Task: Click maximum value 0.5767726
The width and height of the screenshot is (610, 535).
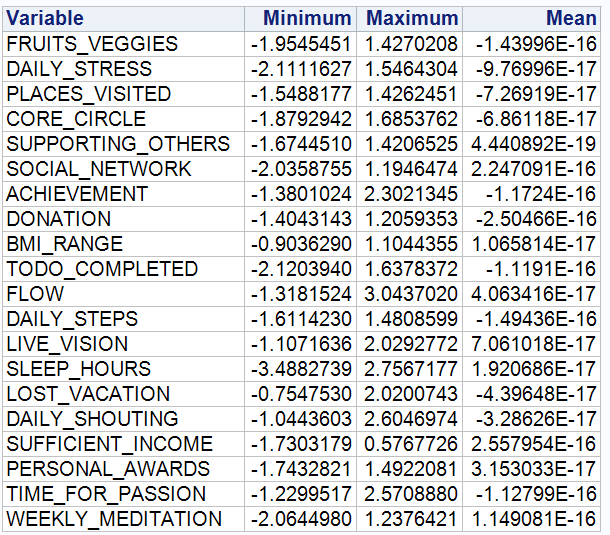Action: [409, 444]
